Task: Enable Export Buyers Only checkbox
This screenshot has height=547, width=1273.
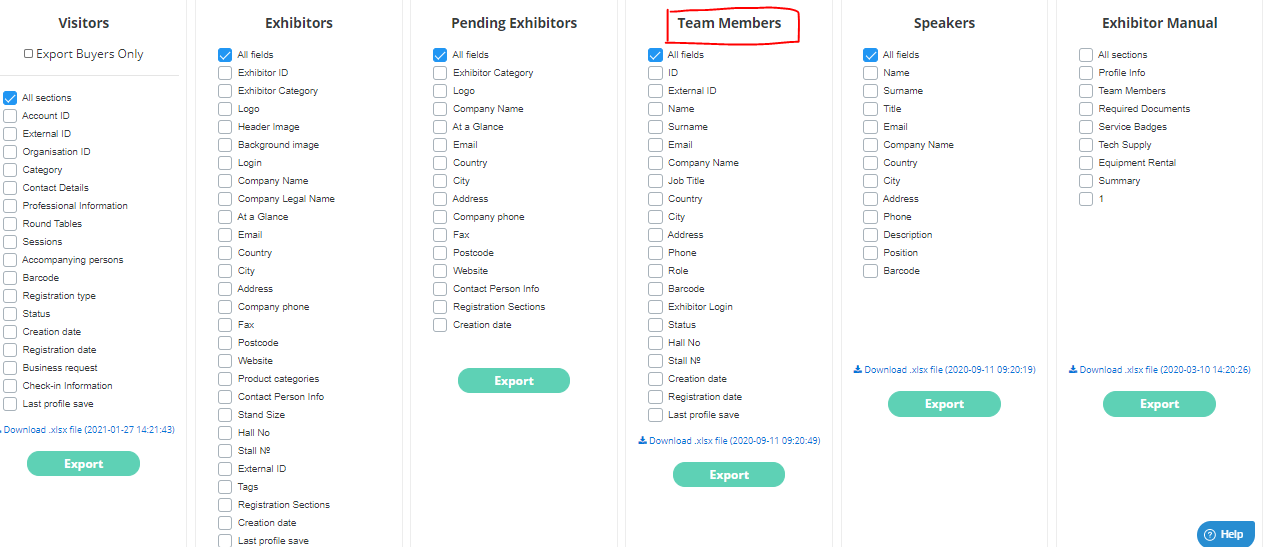Action: coord(28,54)
